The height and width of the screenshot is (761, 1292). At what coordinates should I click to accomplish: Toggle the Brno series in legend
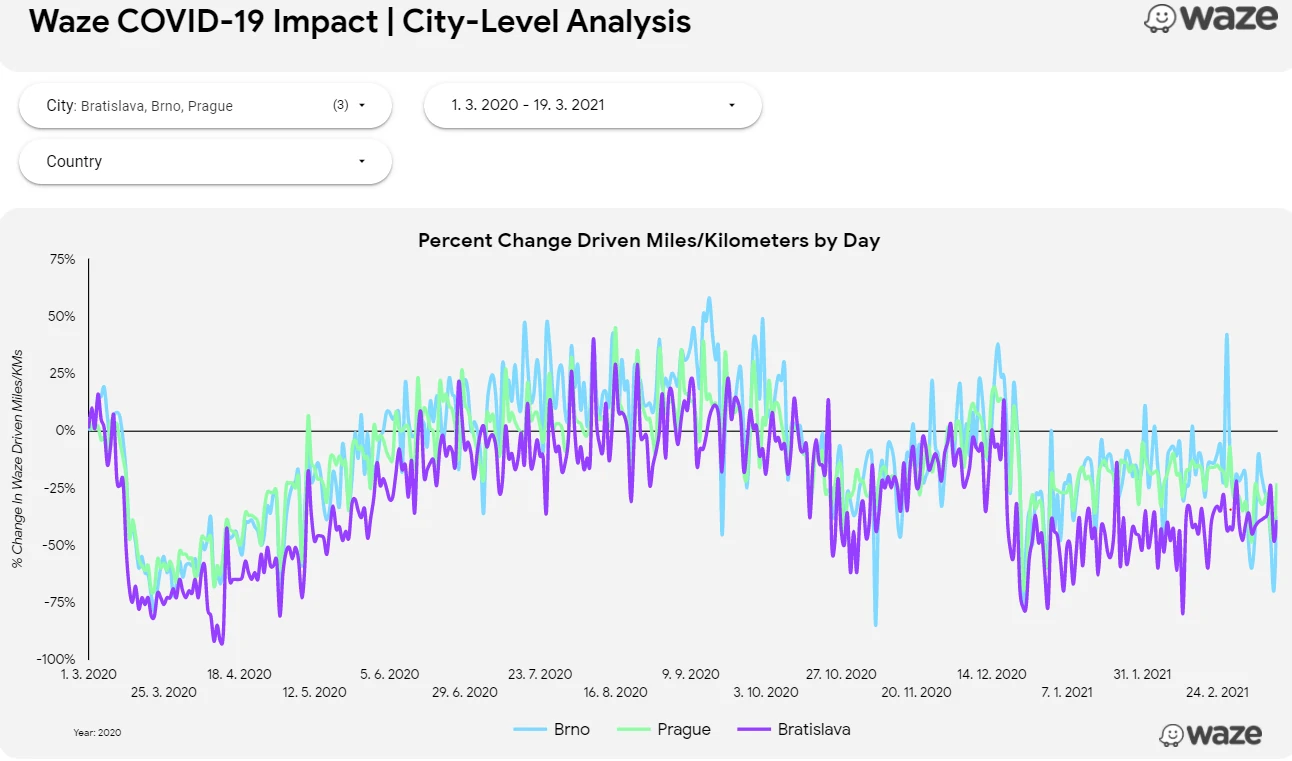tap(572, 729)
